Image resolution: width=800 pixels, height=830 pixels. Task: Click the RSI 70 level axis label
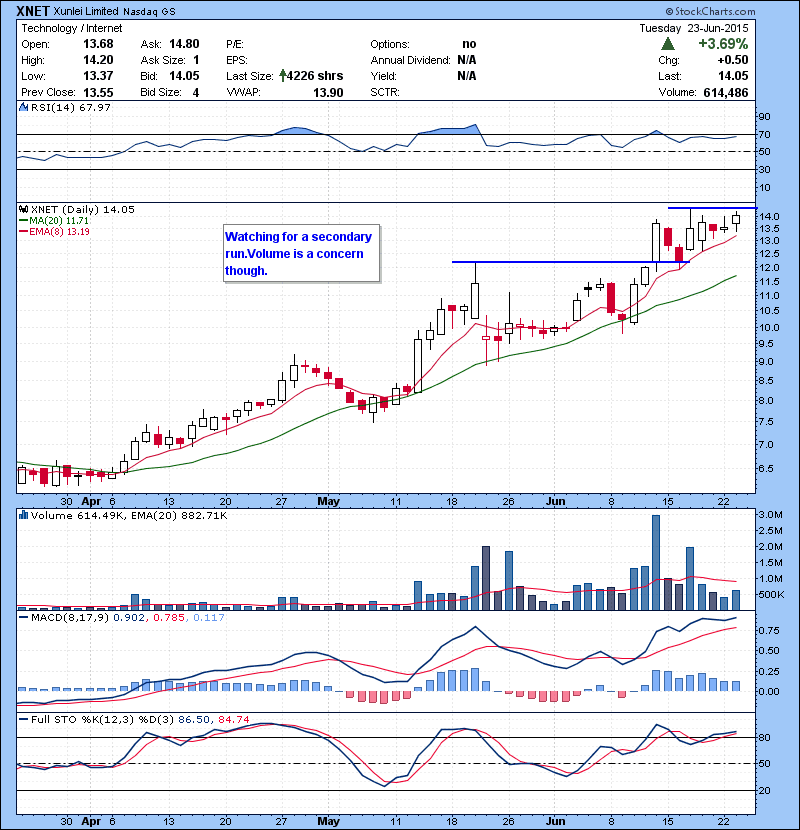(765, 134)
